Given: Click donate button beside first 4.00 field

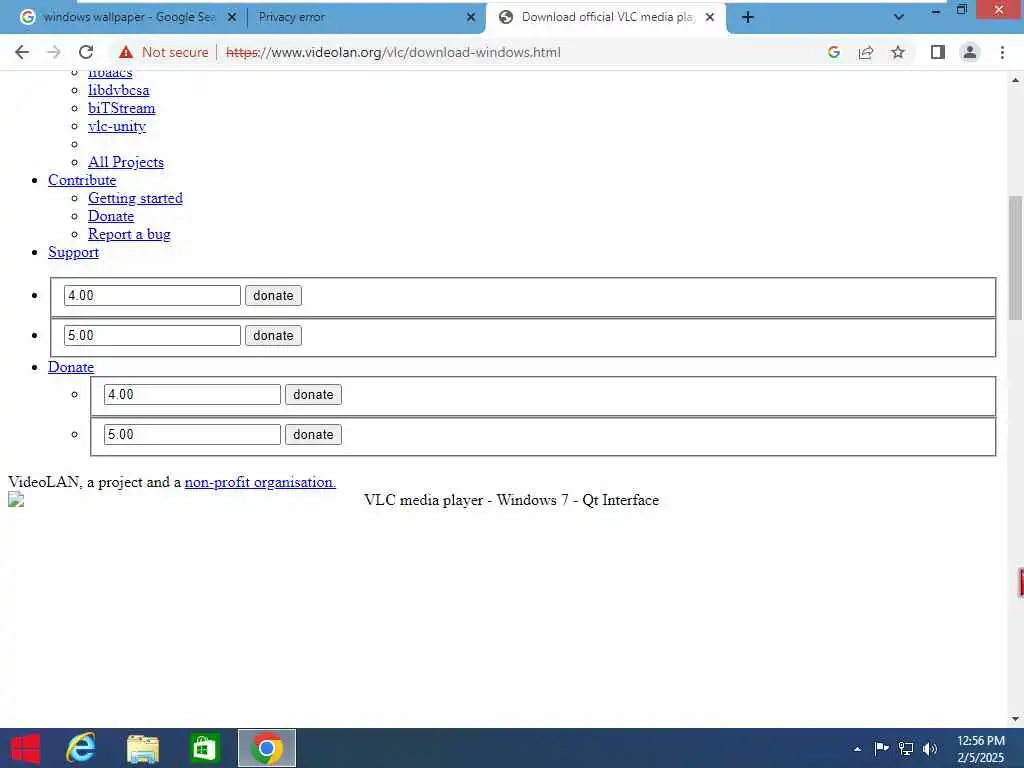Looking at the screenshot, I should click(273, 295).
